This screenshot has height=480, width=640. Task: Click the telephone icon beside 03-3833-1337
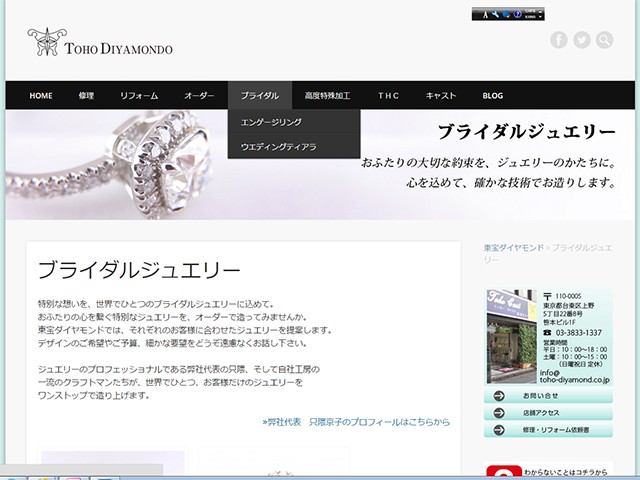tap(547, 333)
